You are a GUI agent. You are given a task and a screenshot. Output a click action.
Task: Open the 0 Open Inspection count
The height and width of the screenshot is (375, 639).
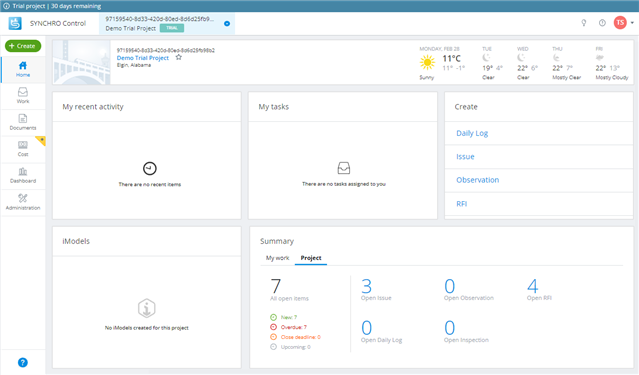pos(450,328)
